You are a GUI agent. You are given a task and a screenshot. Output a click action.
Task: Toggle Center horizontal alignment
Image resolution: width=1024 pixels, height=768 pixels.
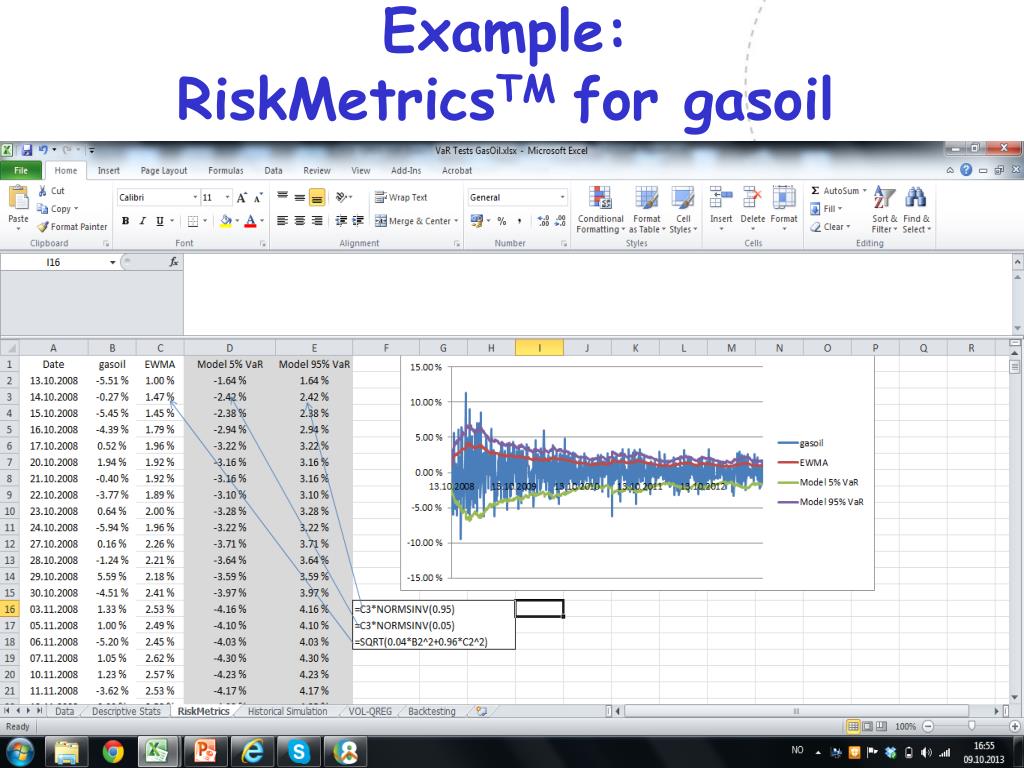pos(299,221)
